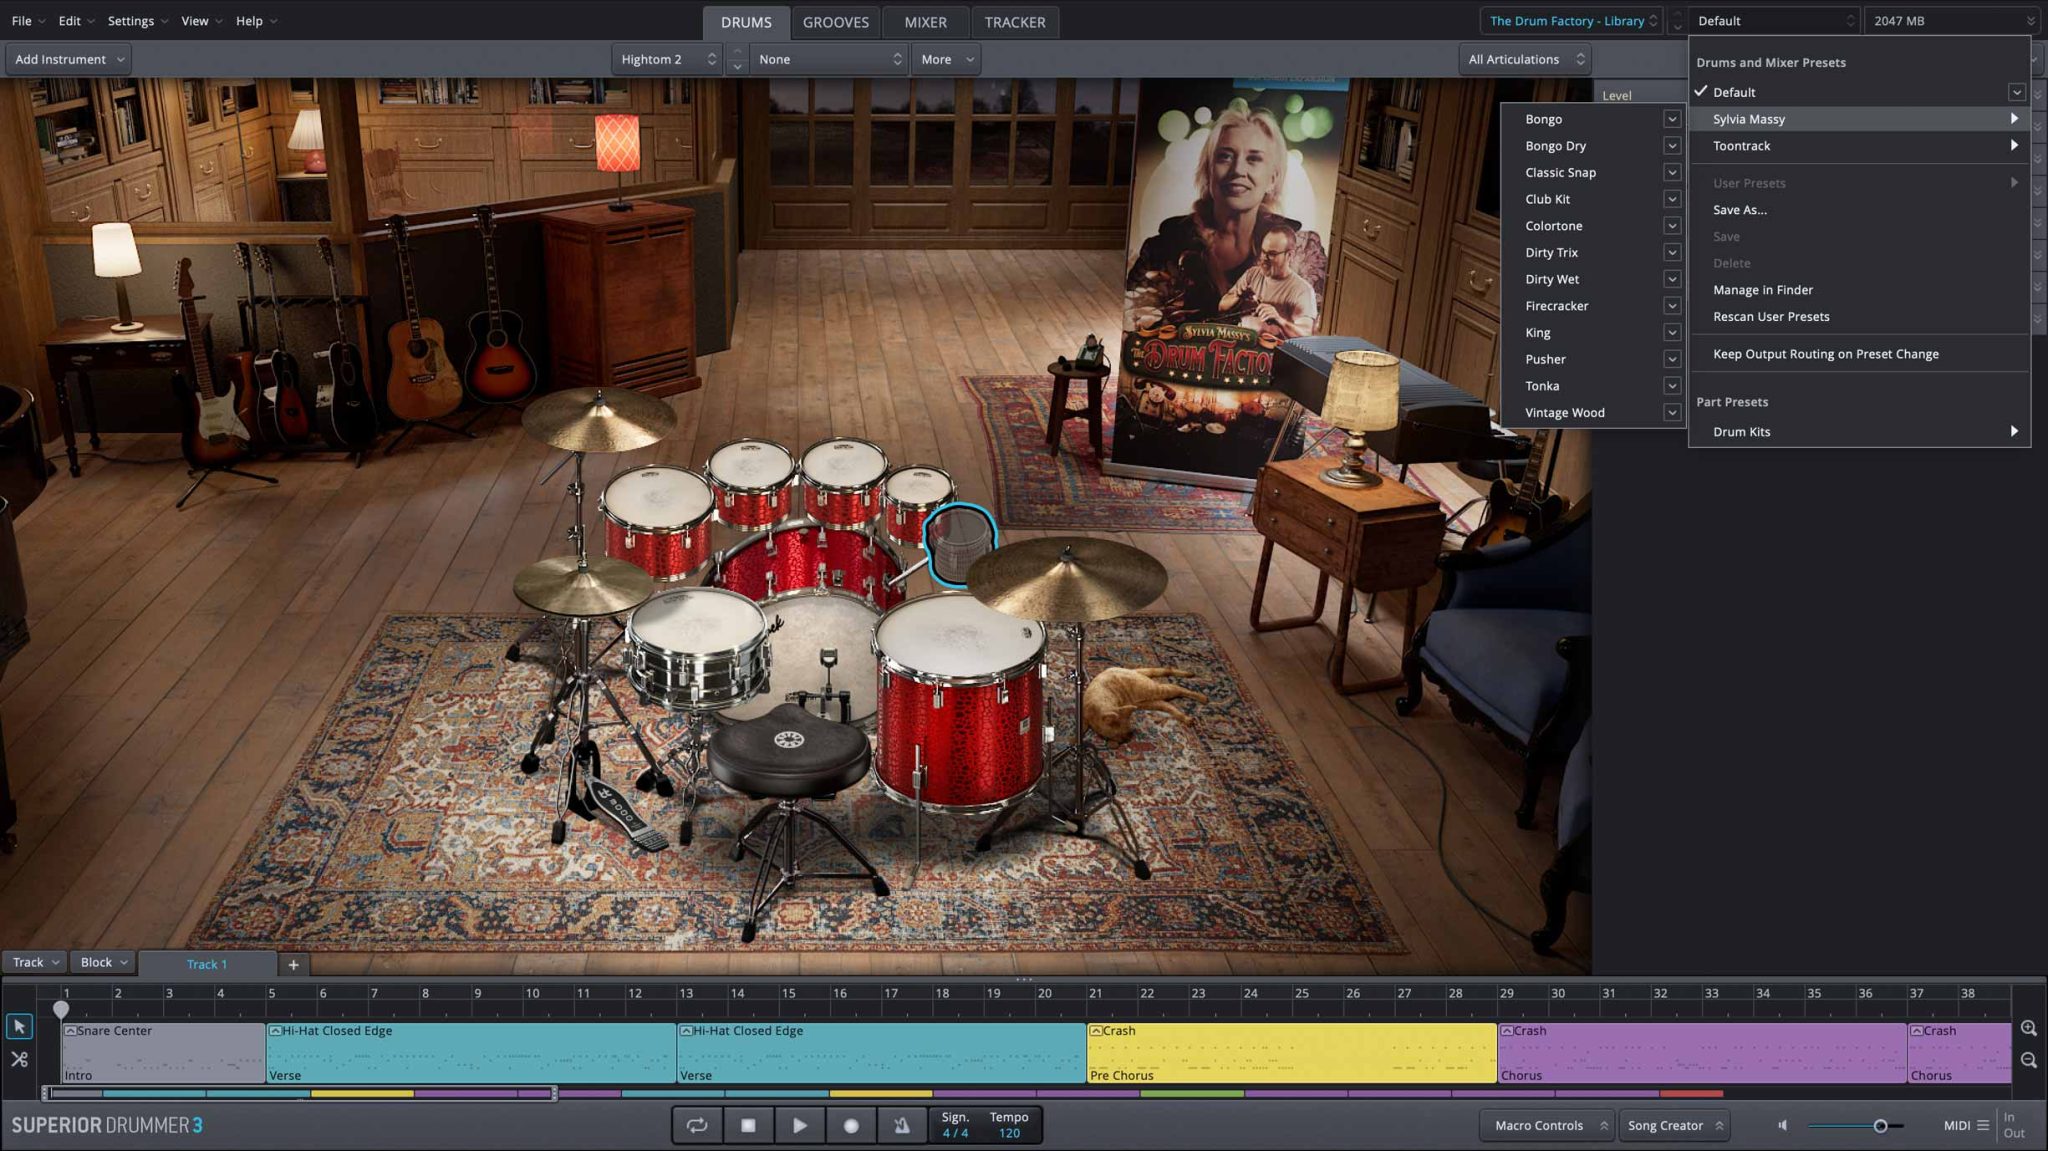Viewport: 2048px width, 1151px height.
Task: Switch to the MIXER tab
Action: (925, 22)
